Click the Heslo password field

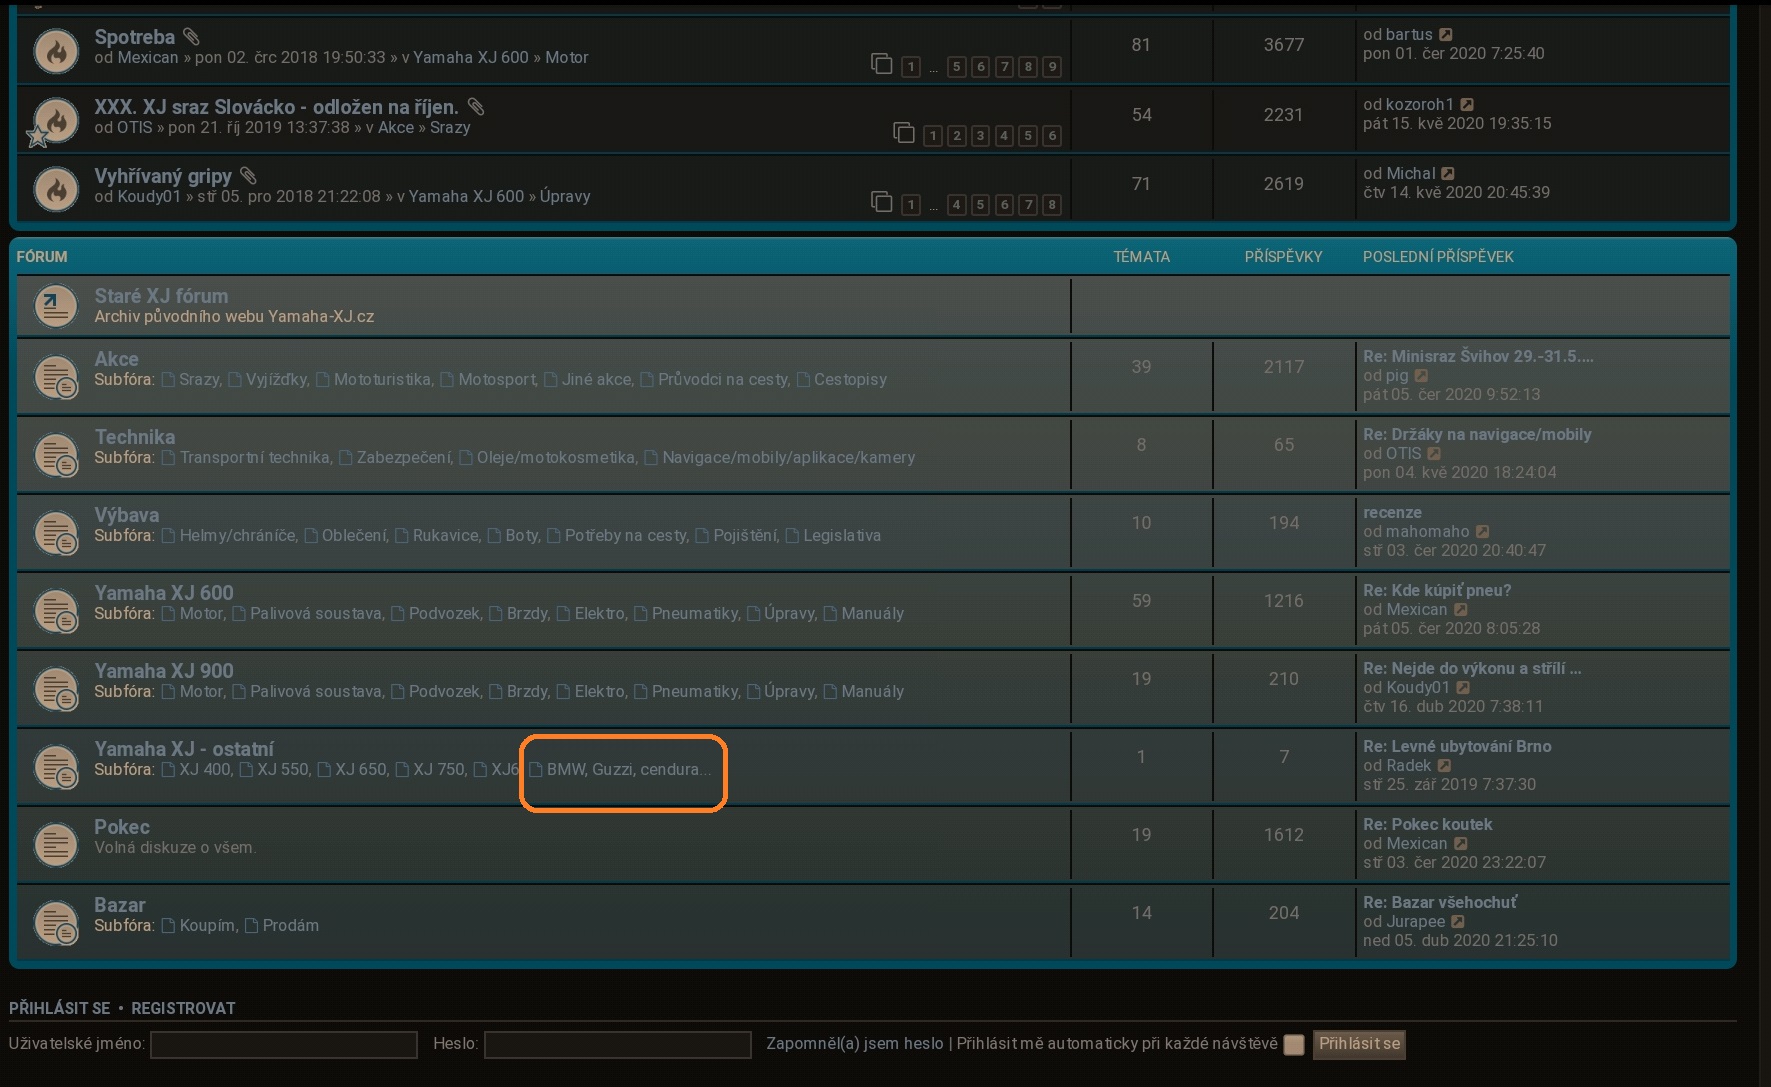pyautogui.click(x=617, y=1045)
